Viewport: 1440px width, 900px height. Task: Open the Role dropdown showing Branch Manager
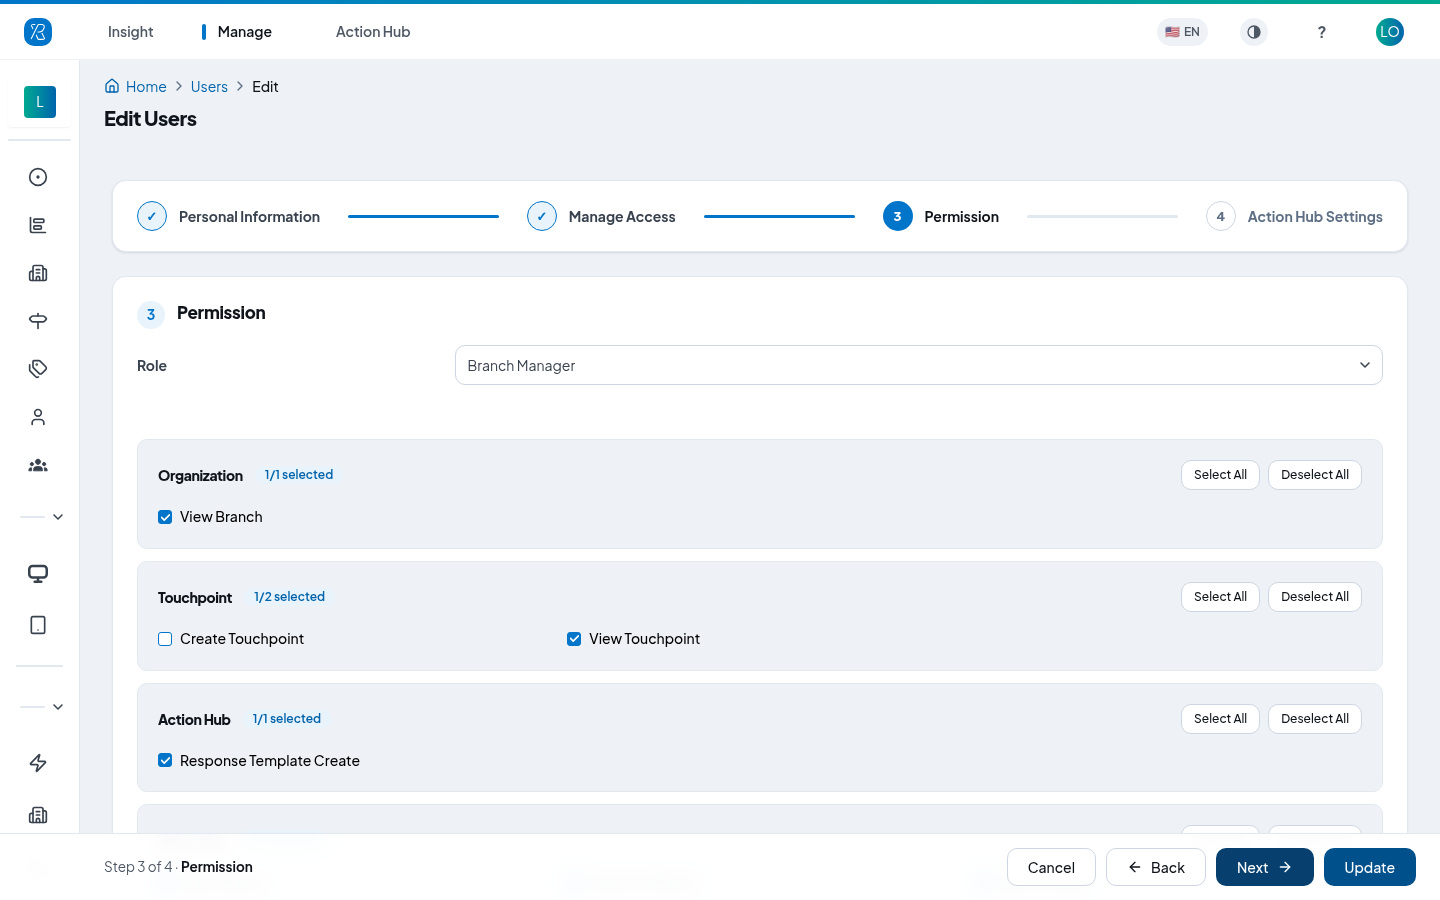coord(918,365)
